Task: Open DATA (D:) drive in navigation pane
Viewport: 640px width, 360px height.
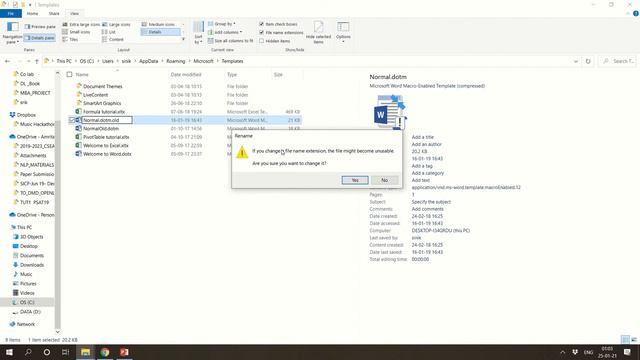Action: [30, 312]
